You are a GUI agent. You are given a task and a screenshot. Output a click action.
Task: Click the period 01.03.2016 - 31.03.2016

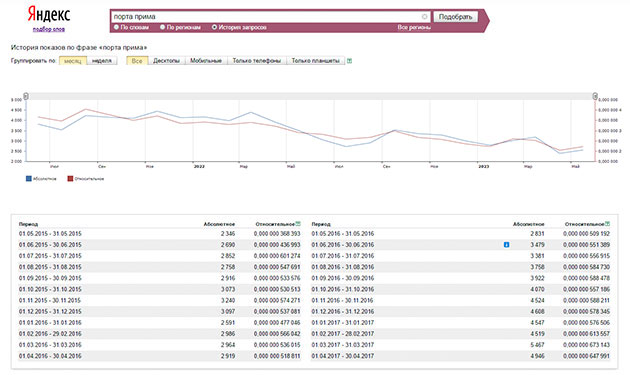[50, 344]
